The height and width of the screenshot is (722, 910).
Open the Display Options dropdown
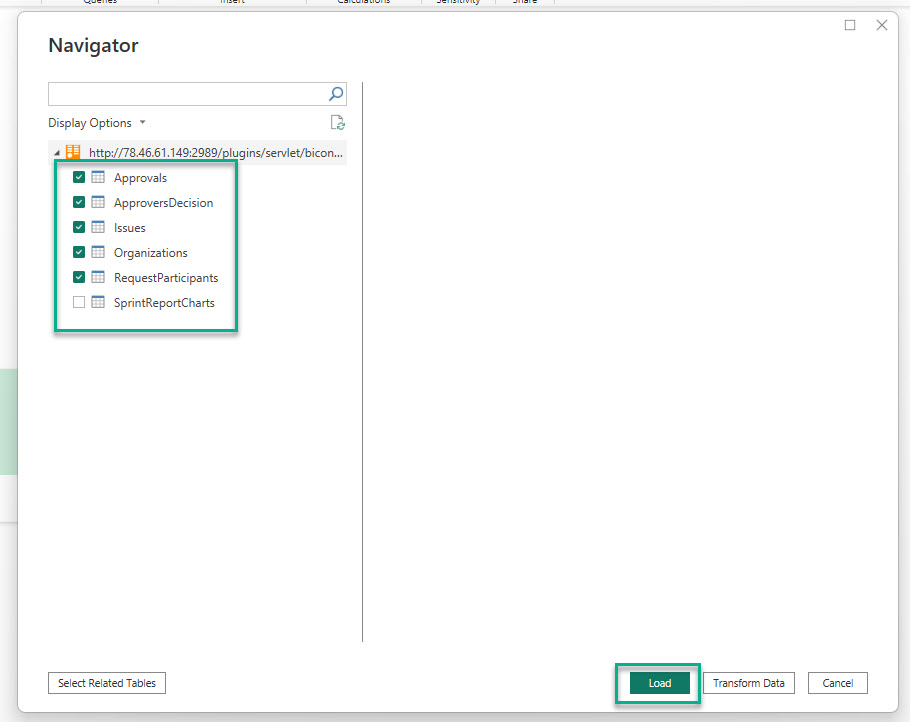[97, 123]
